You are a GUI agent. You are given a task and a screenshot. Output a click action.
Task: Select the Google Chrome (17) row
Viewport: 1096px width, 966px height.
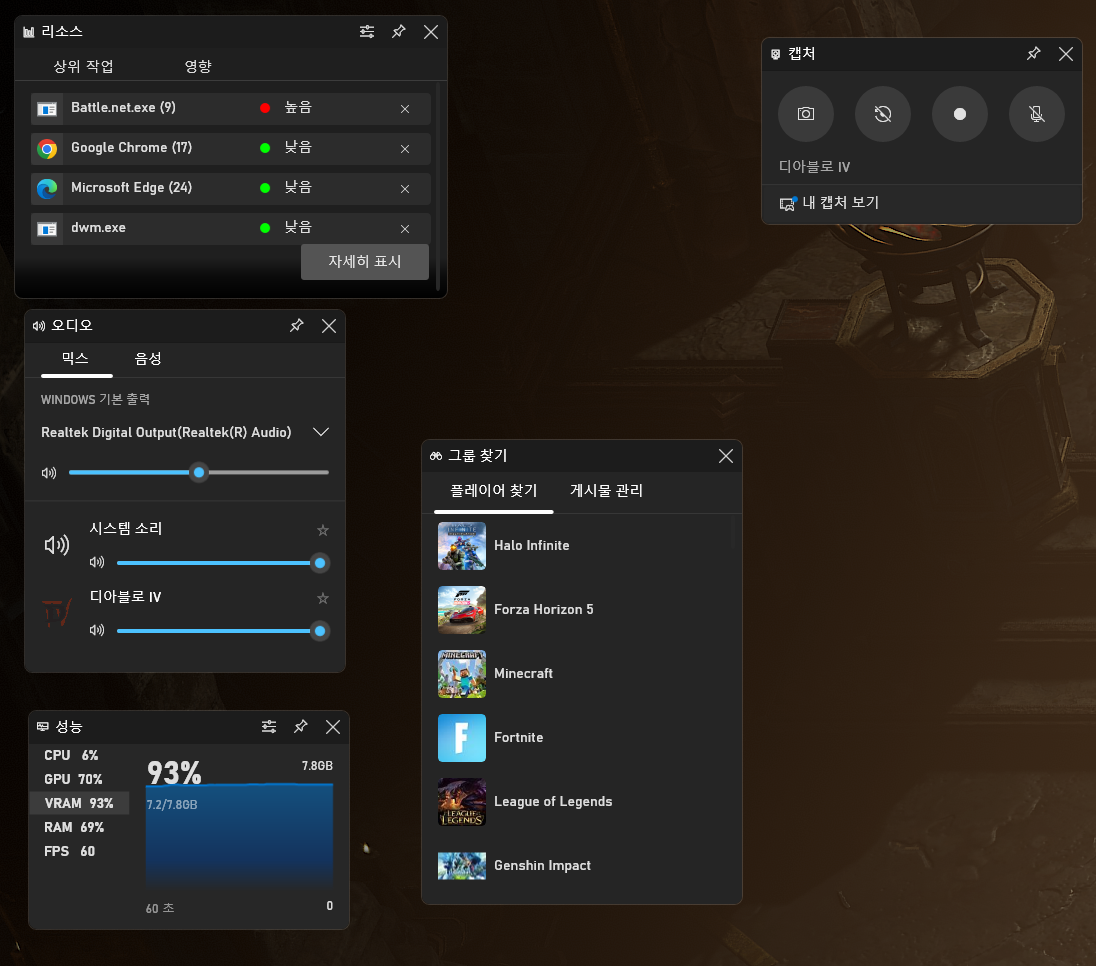click(231, 149)
